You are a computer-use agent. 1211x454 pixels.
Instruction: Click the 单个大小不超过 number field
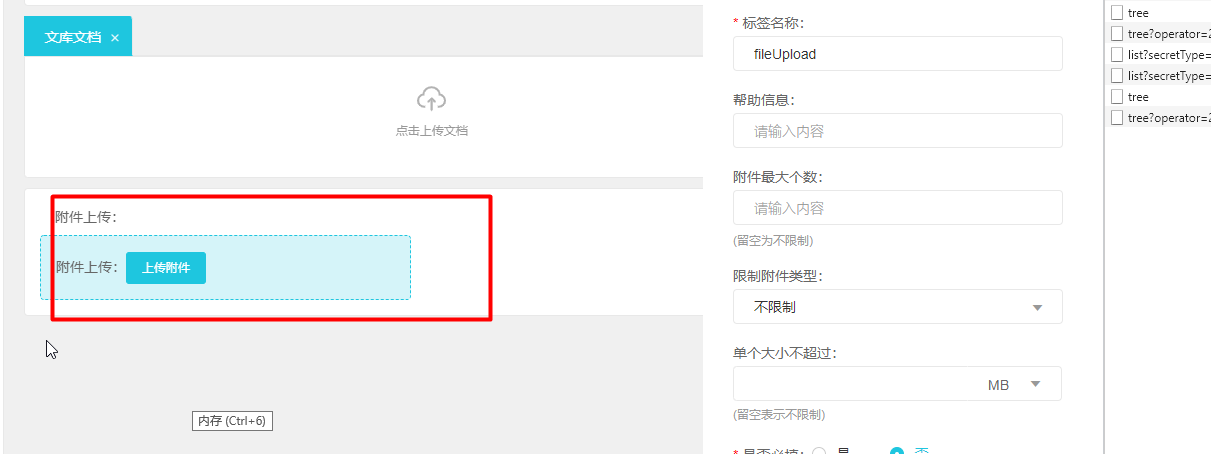[x=855, y=384]
